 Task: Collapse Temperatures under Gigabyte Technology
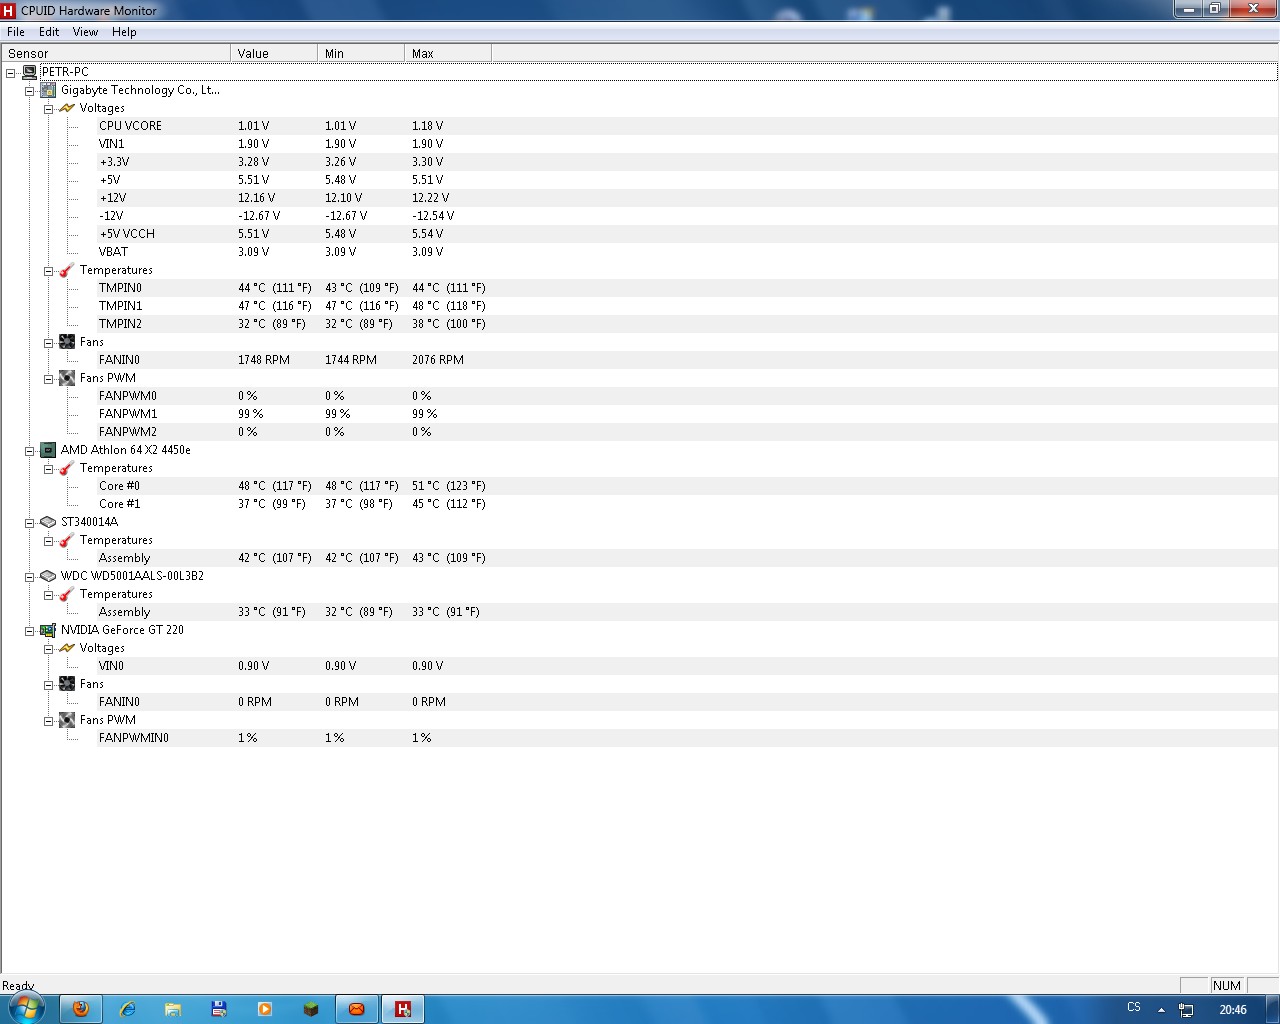tap(48, 271)
